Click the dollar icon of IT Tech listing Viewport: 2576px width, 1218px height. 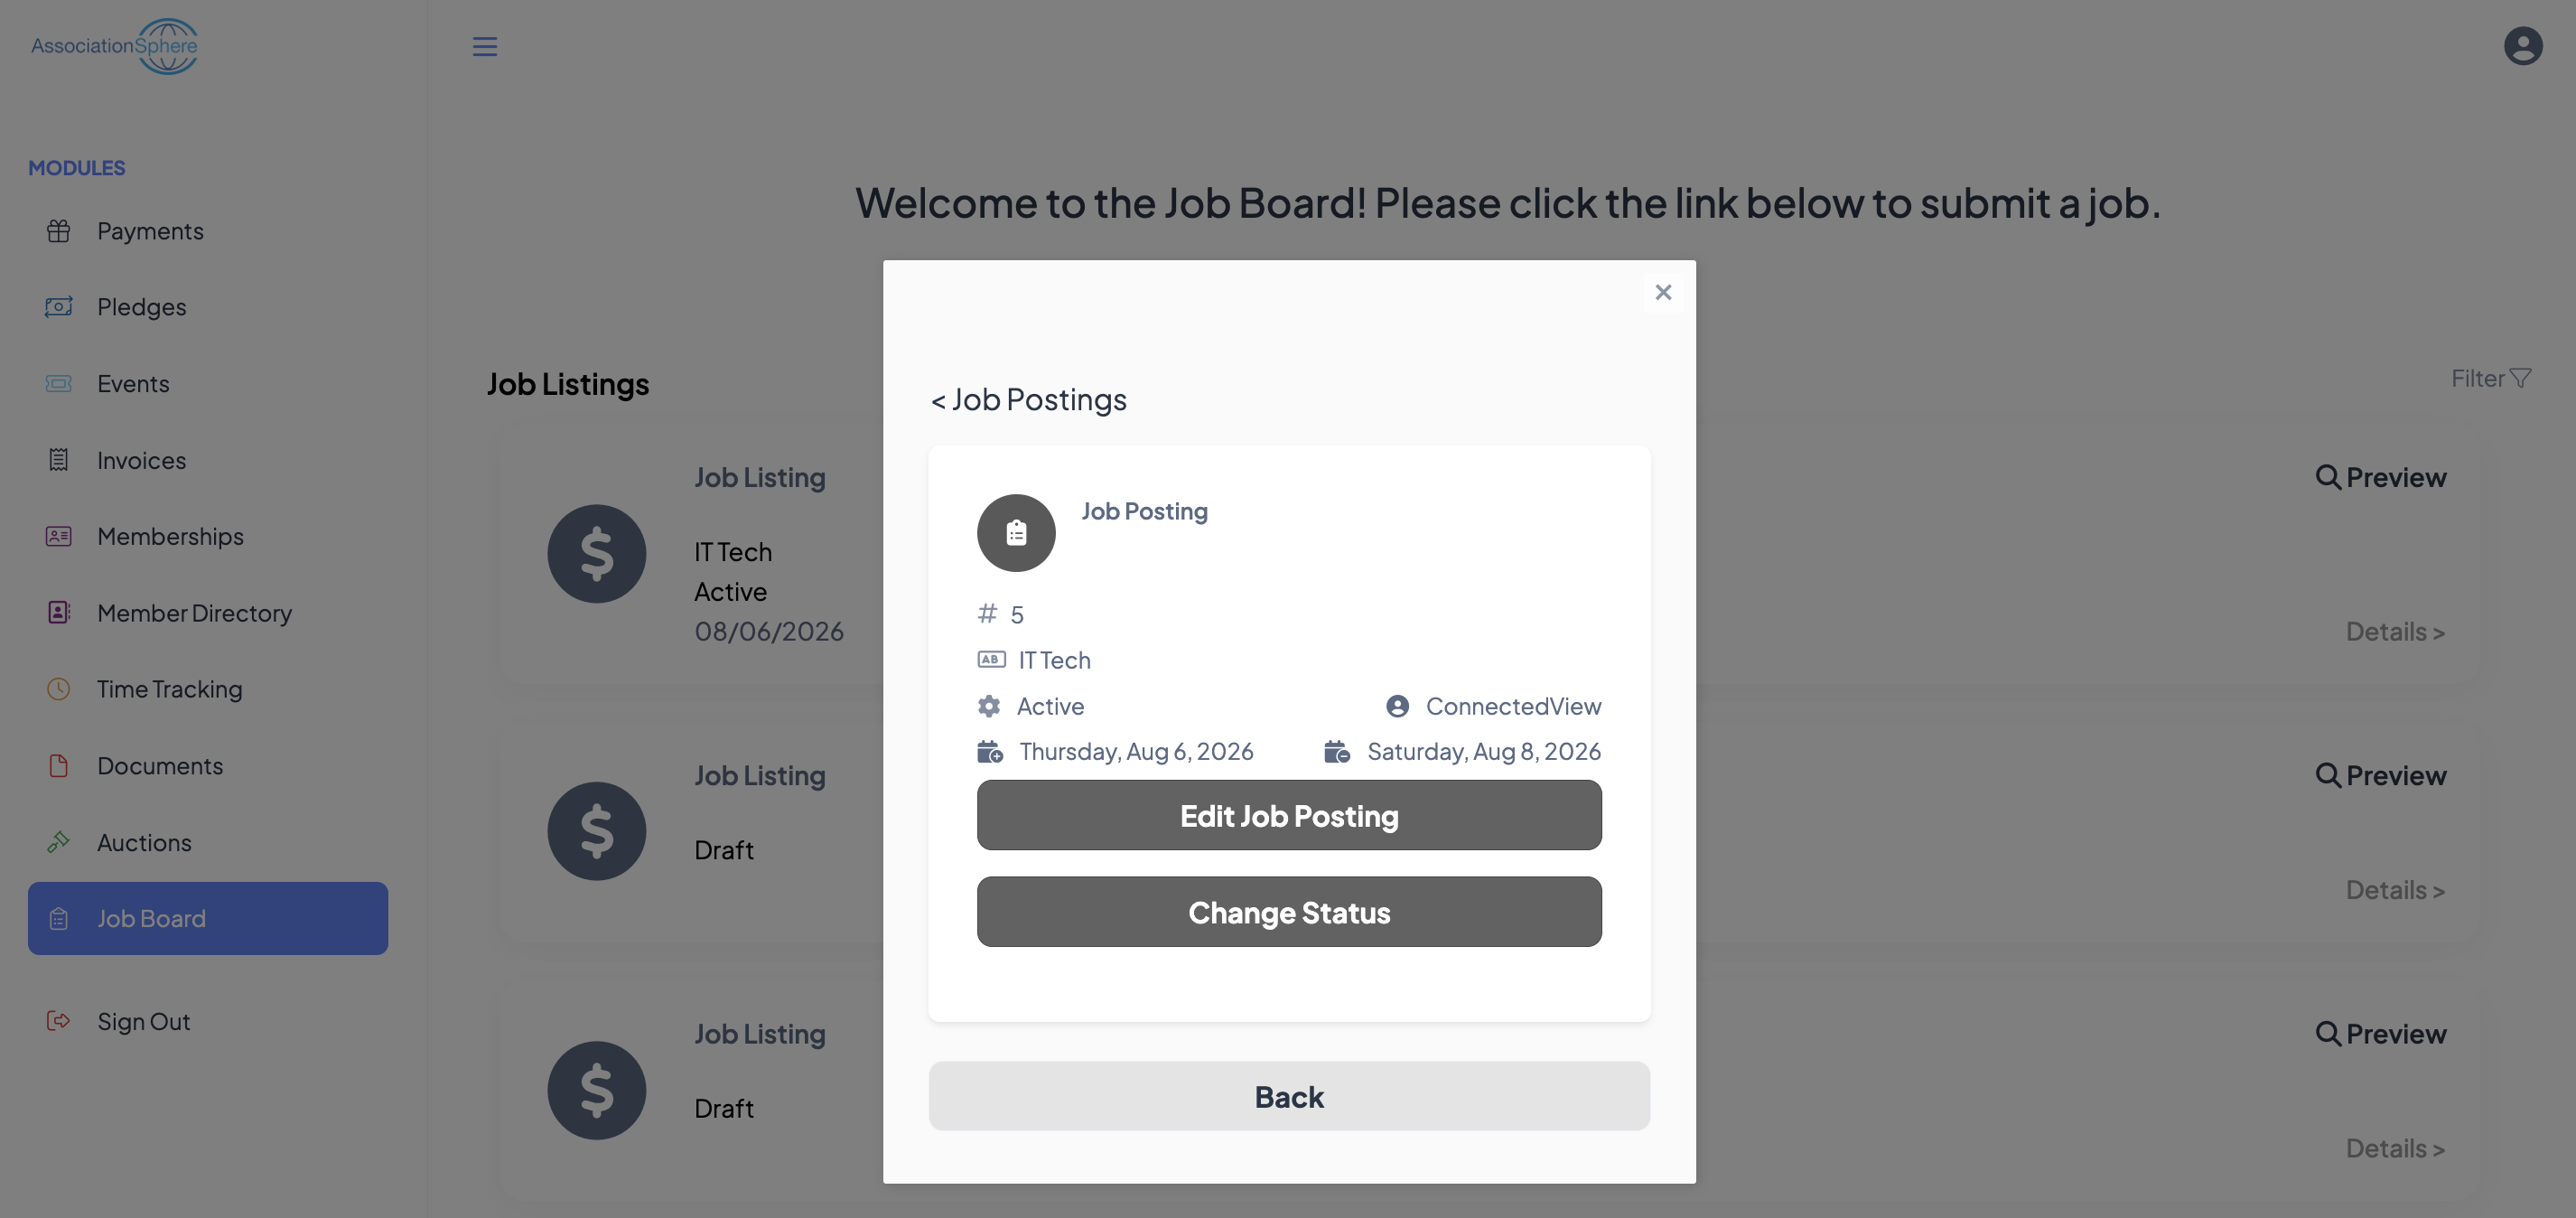597,554
